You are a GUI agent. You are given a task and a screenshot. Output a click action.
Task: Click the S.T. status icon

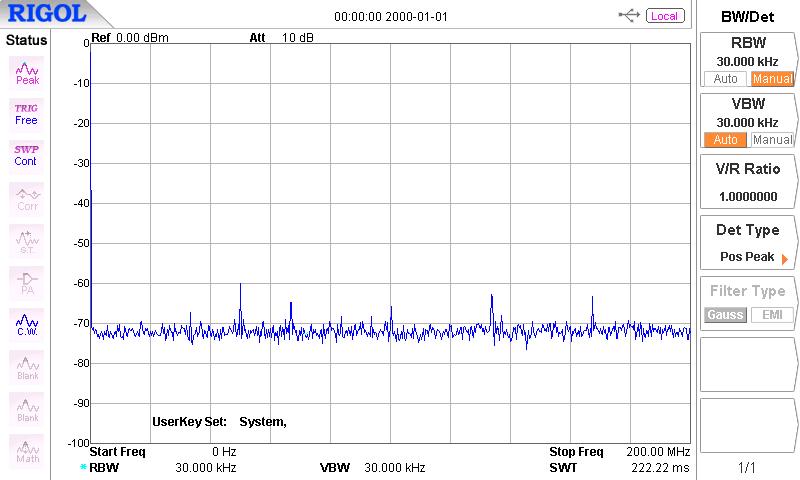click(27, 241)
